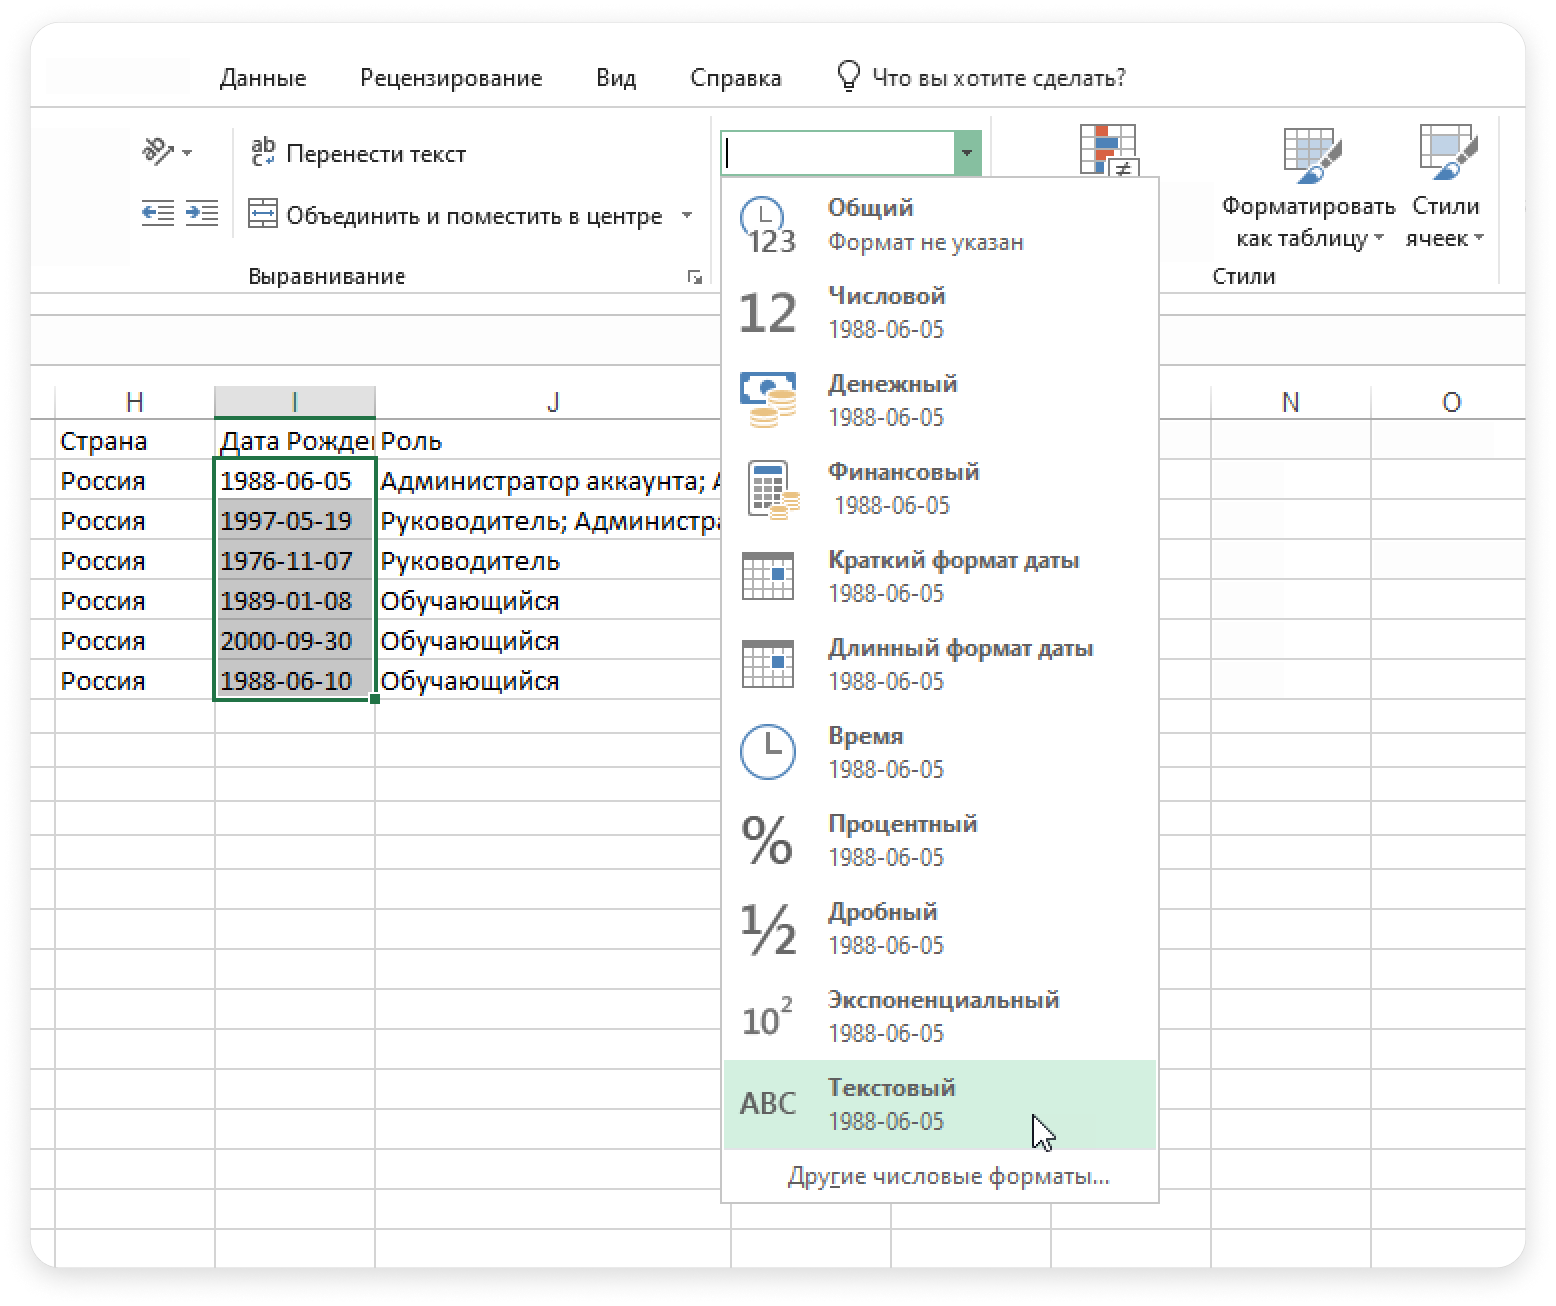Screen dimensions: 1556x1306
Task: Open the Данные ribbon tab
Action: (x=263, y=78)
